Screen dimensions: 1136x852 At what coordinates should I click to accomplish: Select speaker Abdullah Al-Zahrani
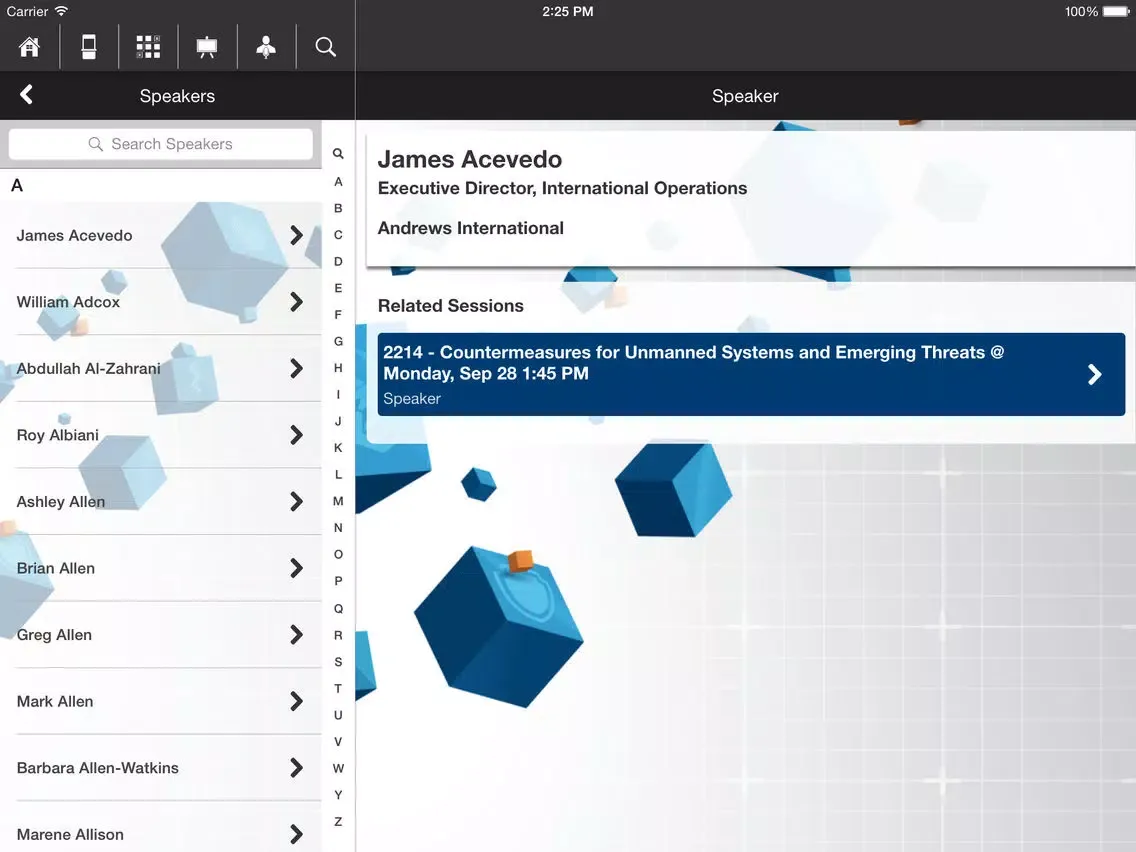point(161,369)
